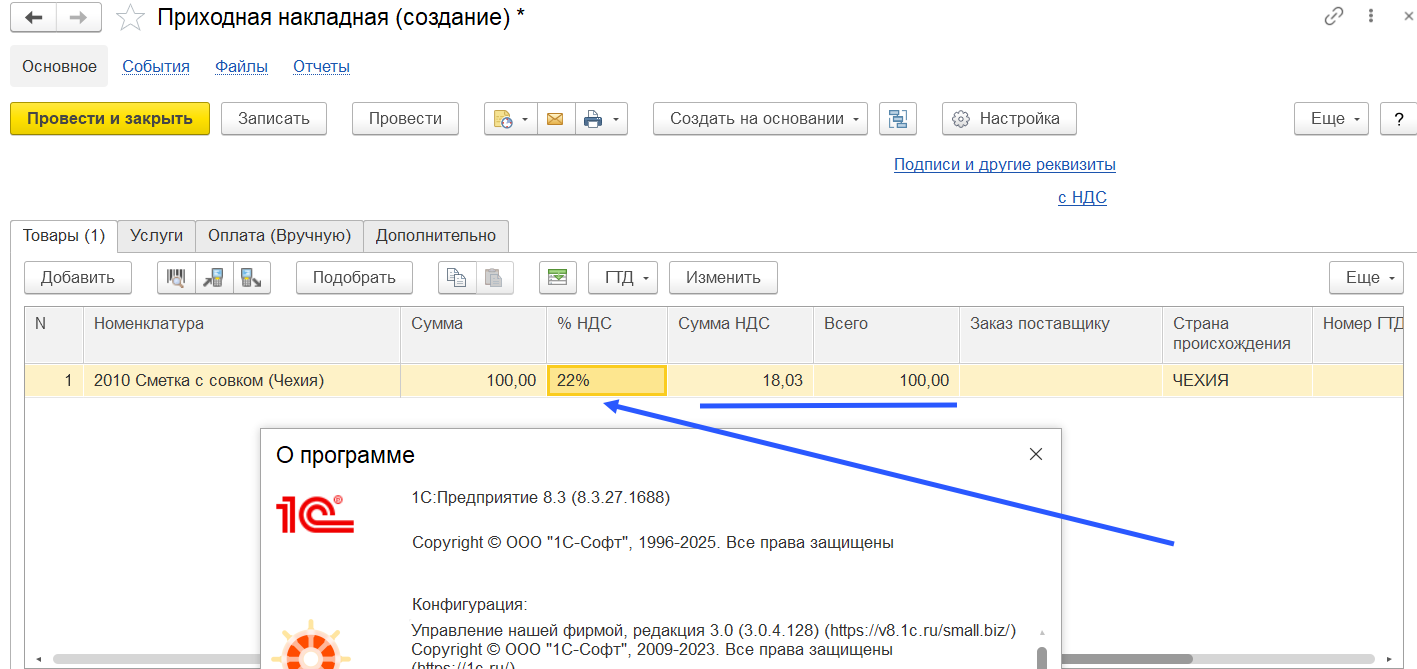The image size is (1417, 669).
Task: Click the % НДС column header
Action: tap(607, 335)
